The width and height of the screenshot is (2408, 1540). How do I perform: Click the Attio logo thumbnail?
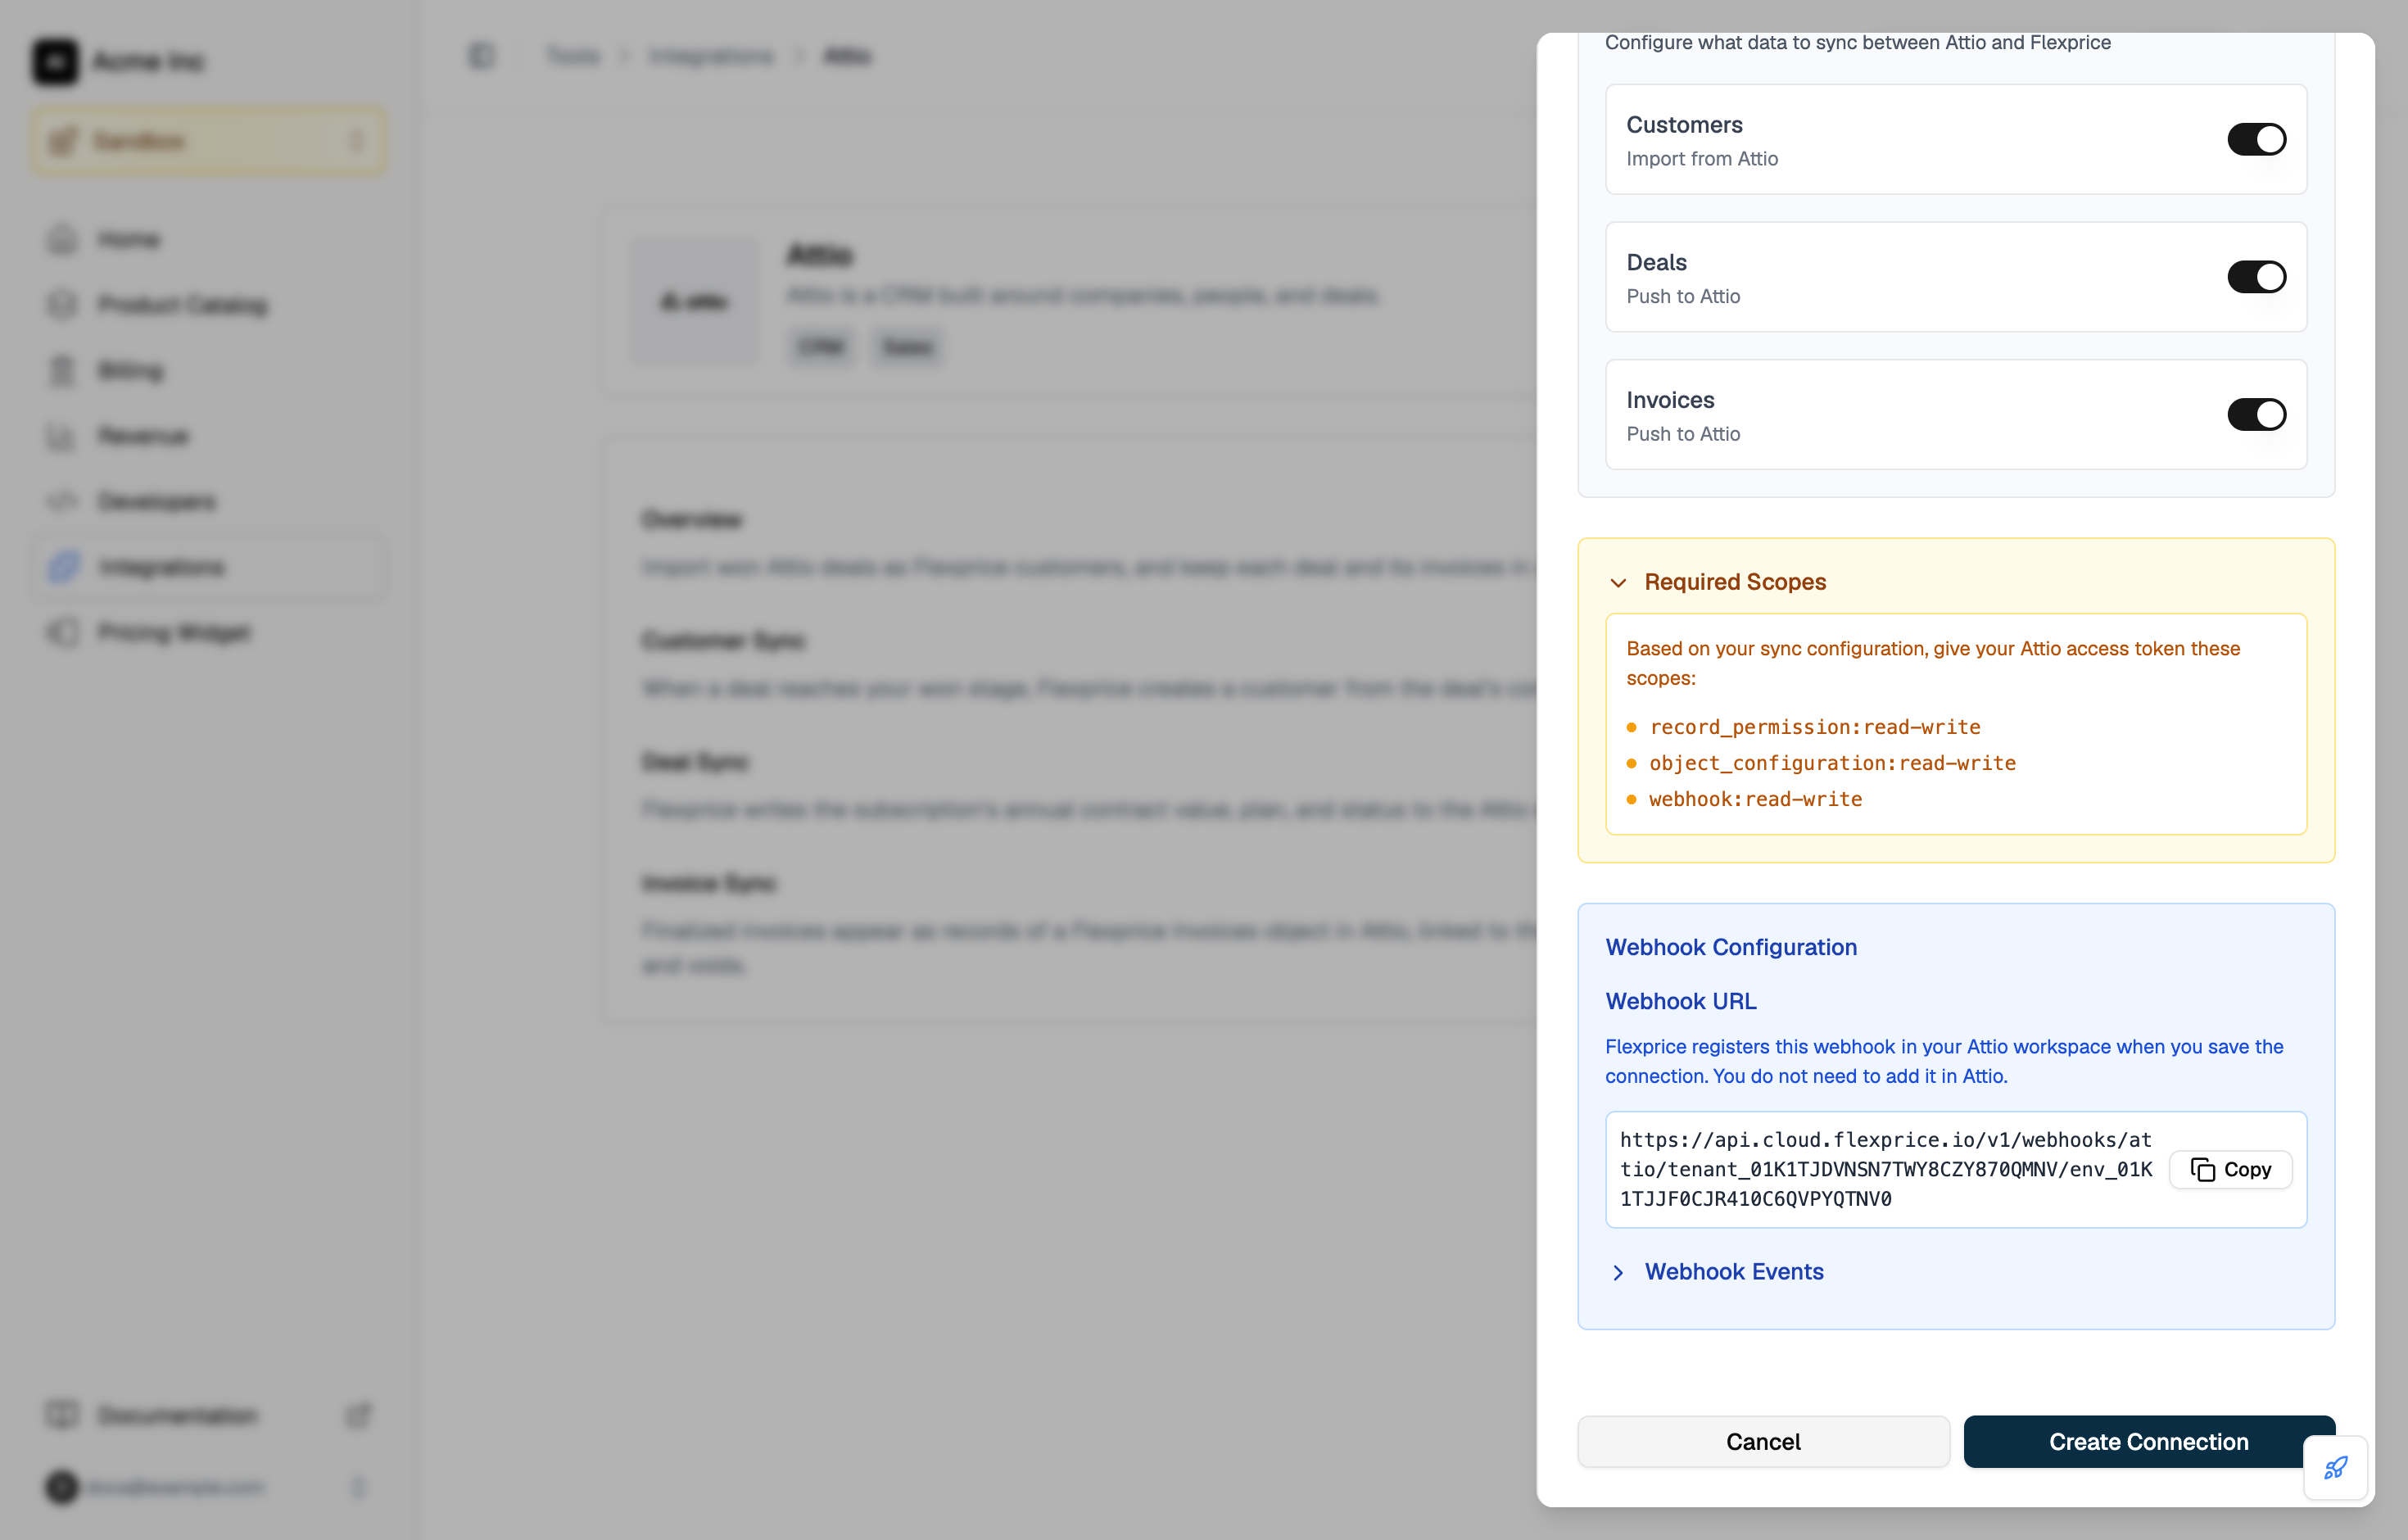coord(695,301)
